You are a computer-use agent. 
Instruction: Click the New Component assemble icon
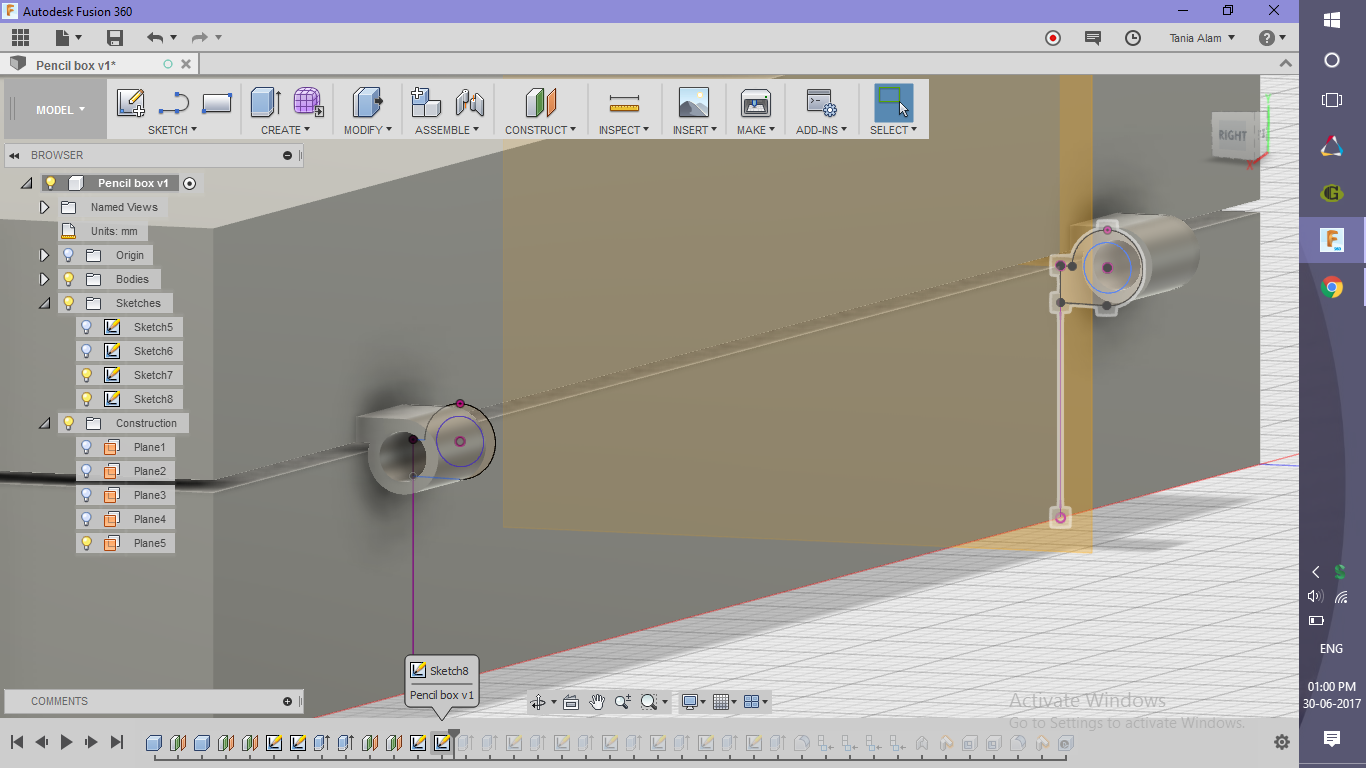pos(426,102)
